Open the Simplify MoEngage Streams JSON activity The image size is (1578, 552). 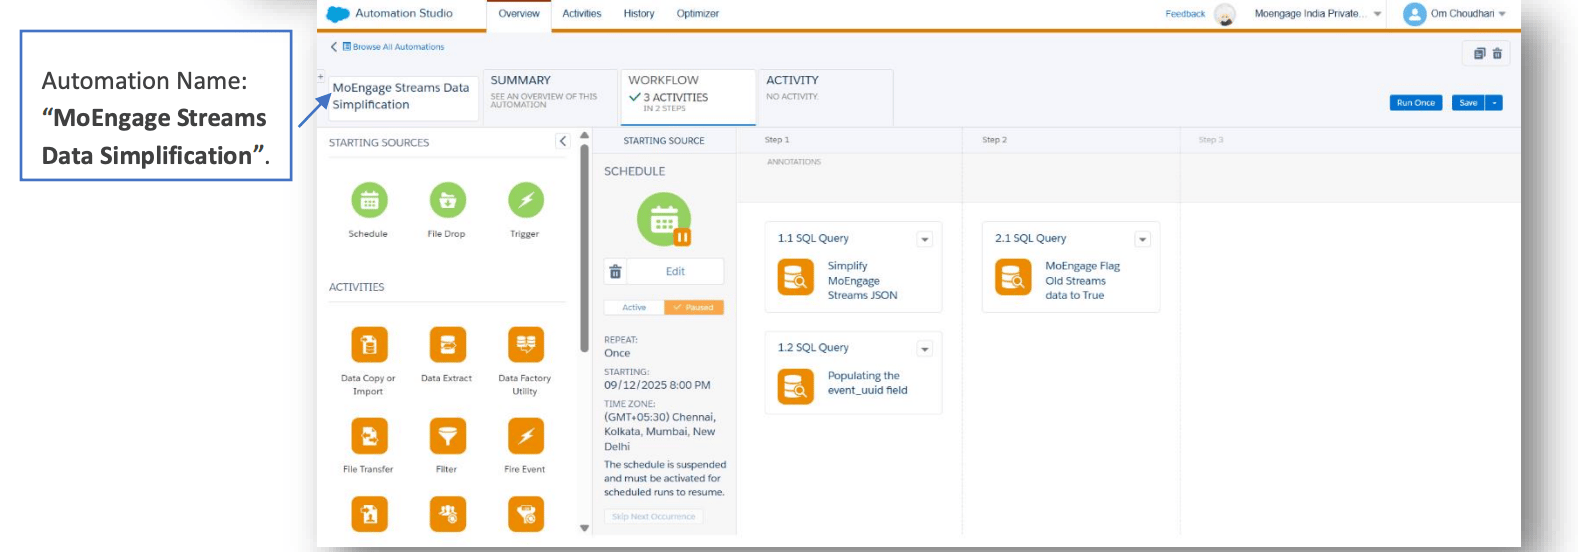(862, 281)
